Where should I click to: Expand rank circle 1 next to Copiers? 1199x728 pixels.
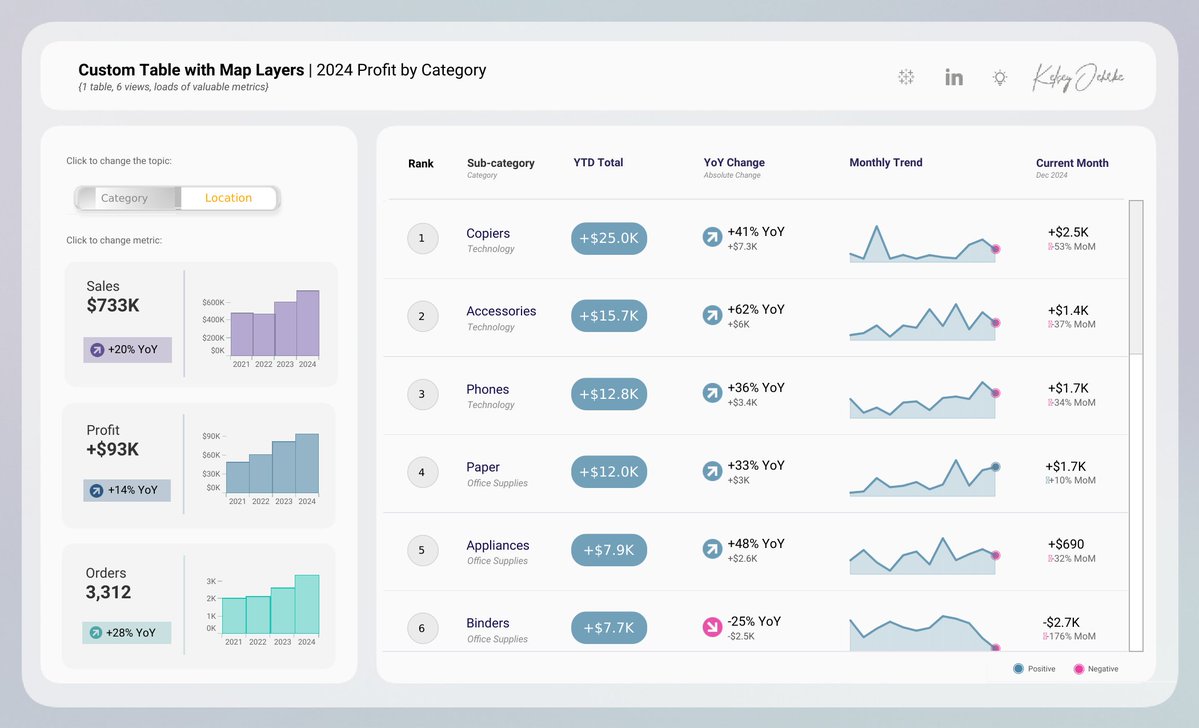(x=422, y=238)
